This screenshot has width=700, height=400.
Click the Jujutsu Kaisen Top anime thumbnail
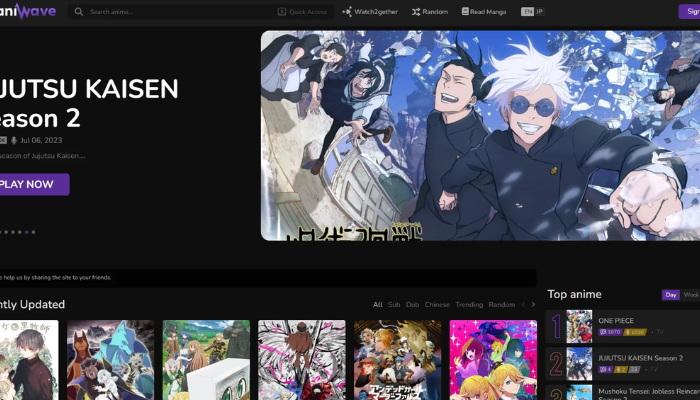[x=579, y=364]
